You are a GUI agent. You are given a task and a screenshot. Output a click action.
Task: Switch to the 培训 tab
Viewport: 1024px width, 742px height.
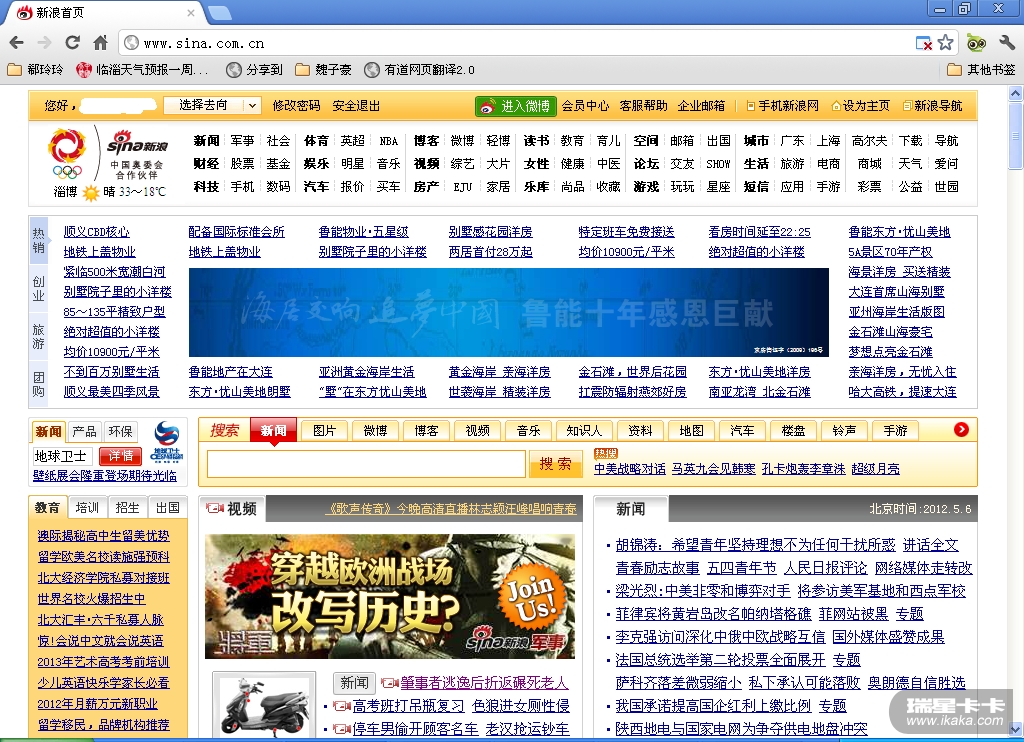pyautogui.click(x=87, y=508)
